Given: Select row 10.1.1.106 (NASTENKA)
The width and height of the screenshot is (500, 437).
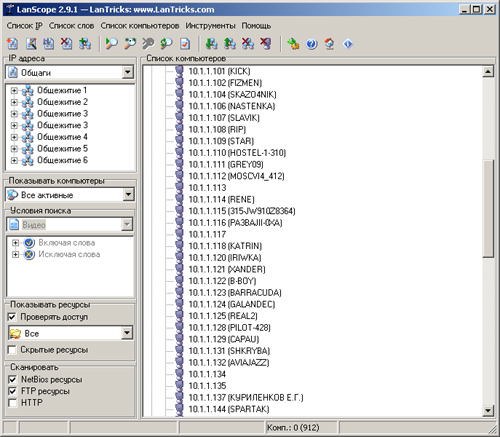Looking at the screenshot, I should 232,106.
